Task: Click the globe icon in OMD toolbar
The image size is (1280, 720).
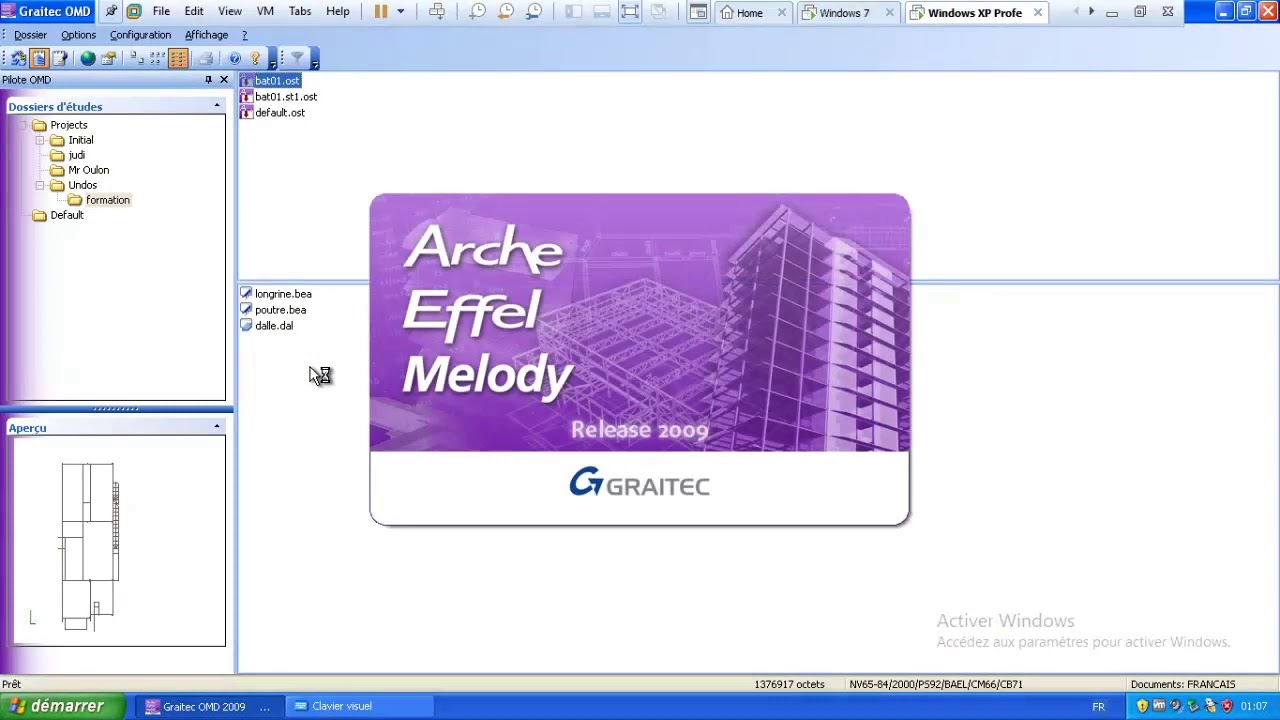Action: (x=88, y=59)
